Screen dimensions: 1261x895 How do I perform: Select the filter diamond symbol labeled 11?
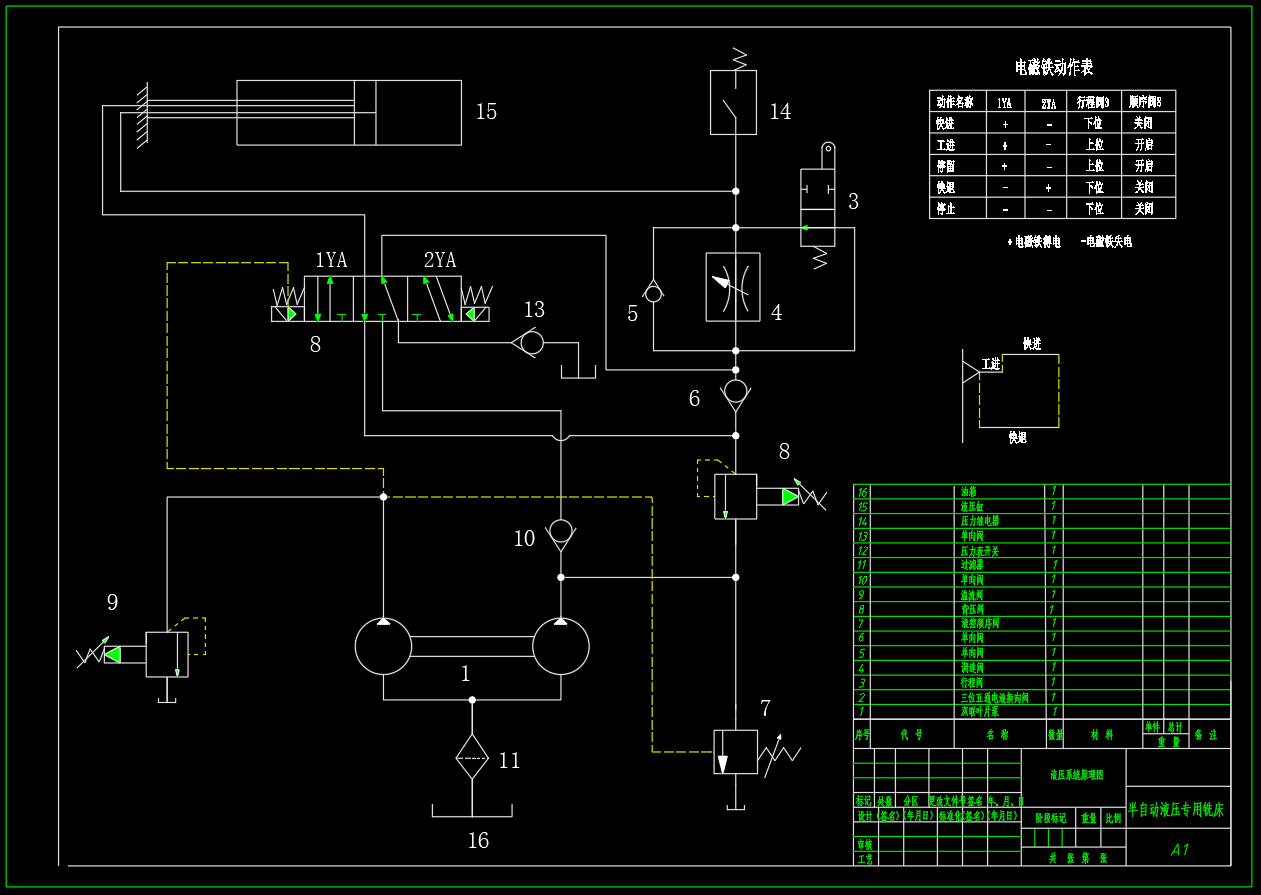tap(472, 756)
